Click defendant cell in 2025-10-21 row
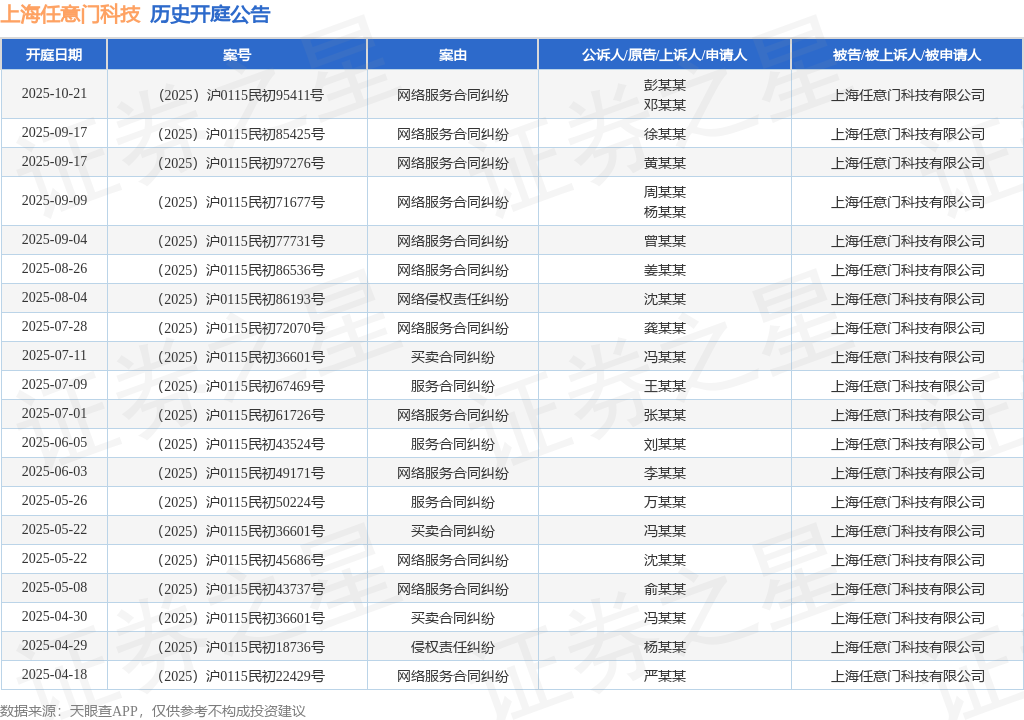Screen dimensions: 1024x720 [x=907, y=95]
